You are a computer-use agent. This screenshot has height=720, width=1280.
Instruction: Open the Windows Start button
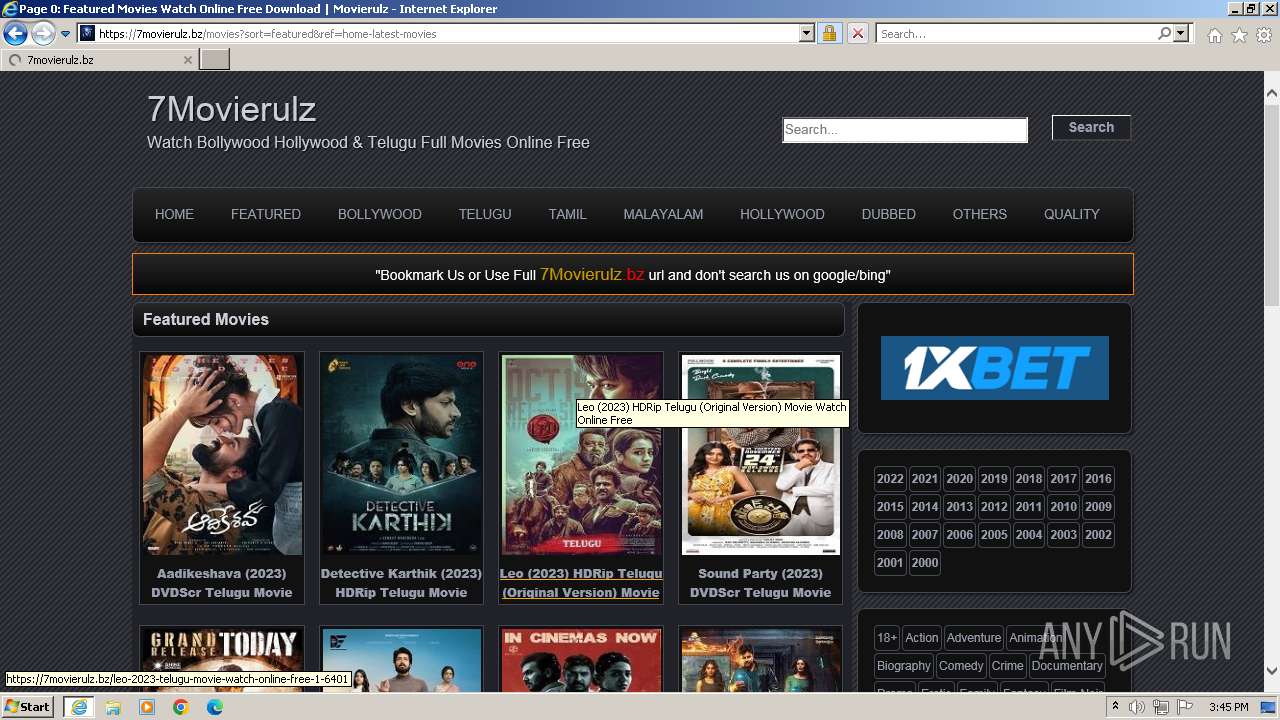[x=27, y=706]
